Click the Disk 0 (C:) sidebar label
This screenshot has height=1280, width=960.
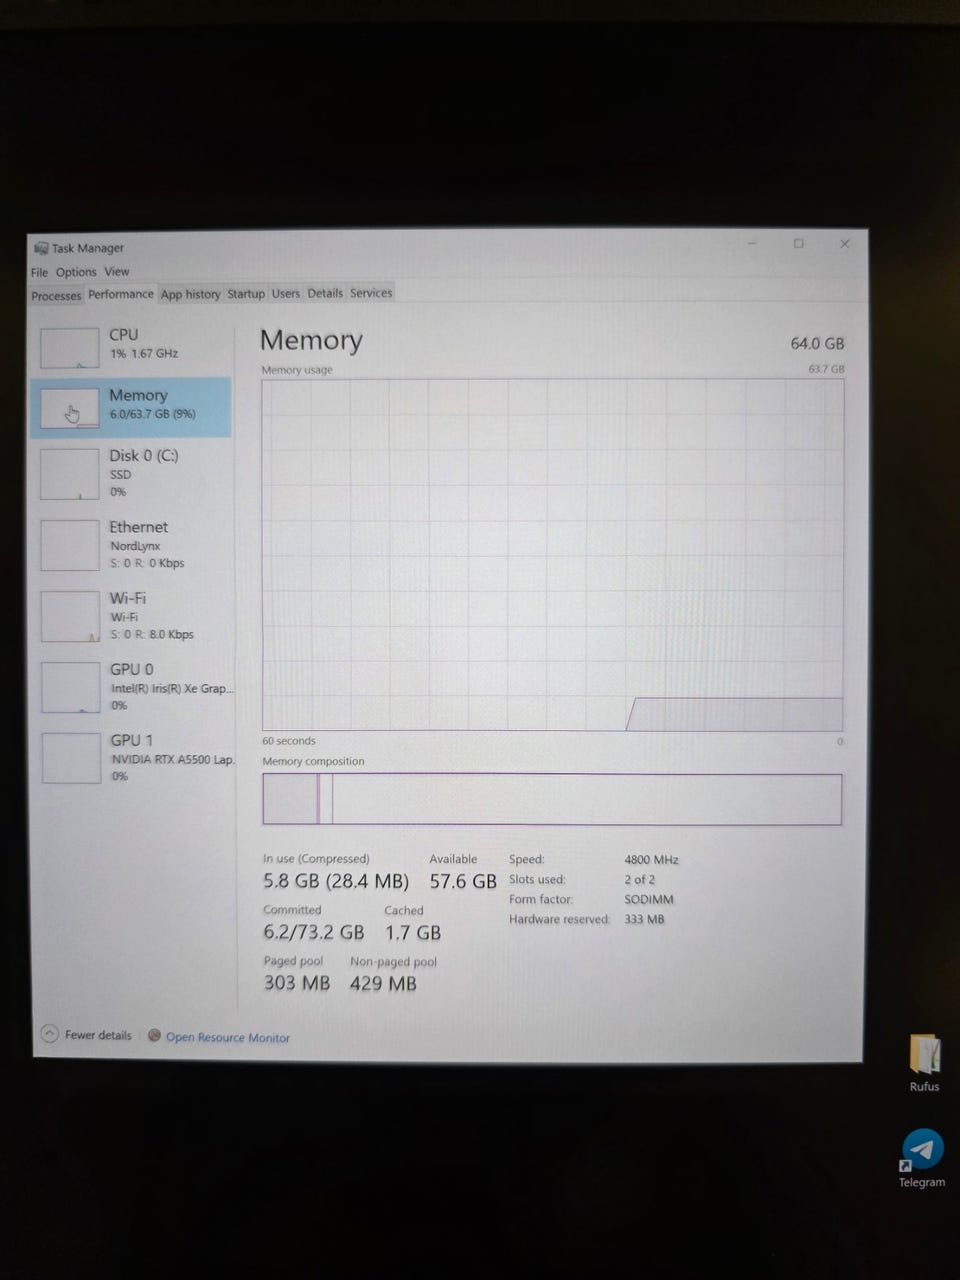click(x=144, y=455)
